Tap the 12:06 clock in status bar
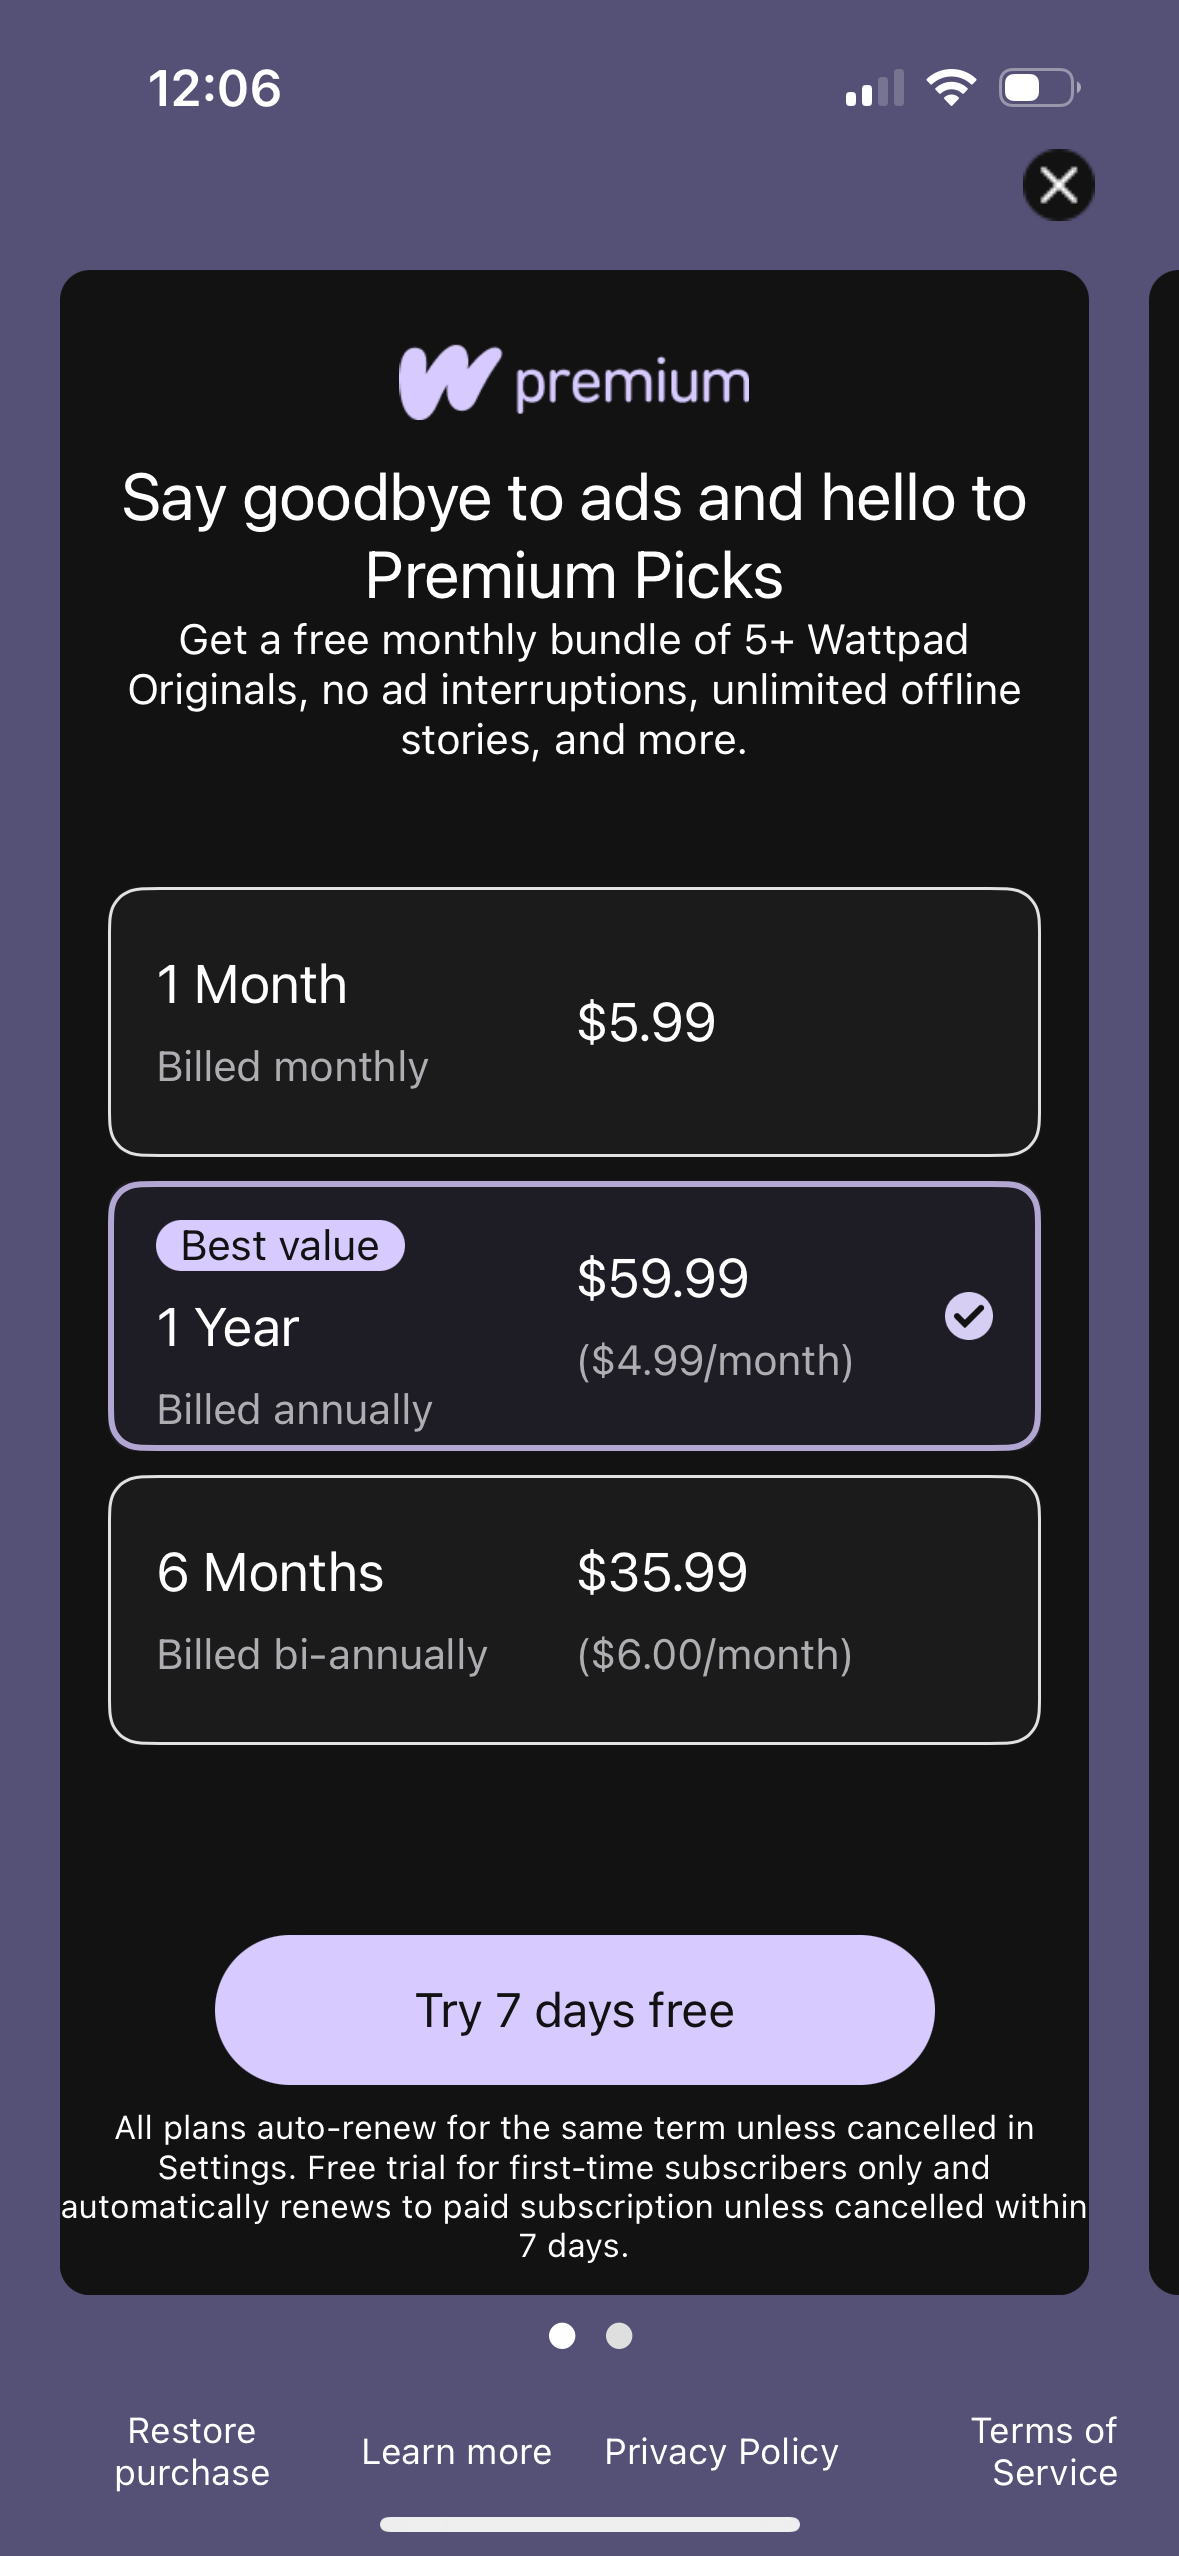Screen dimensions: 1179x2556 (x=215, y=88)
